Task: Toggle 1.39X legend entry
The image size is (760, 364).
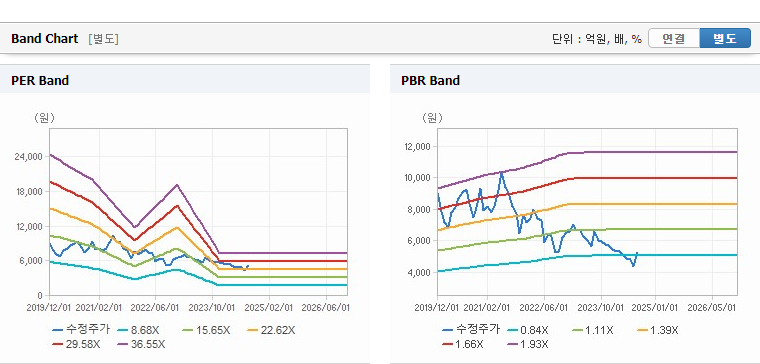Action: 657,330
